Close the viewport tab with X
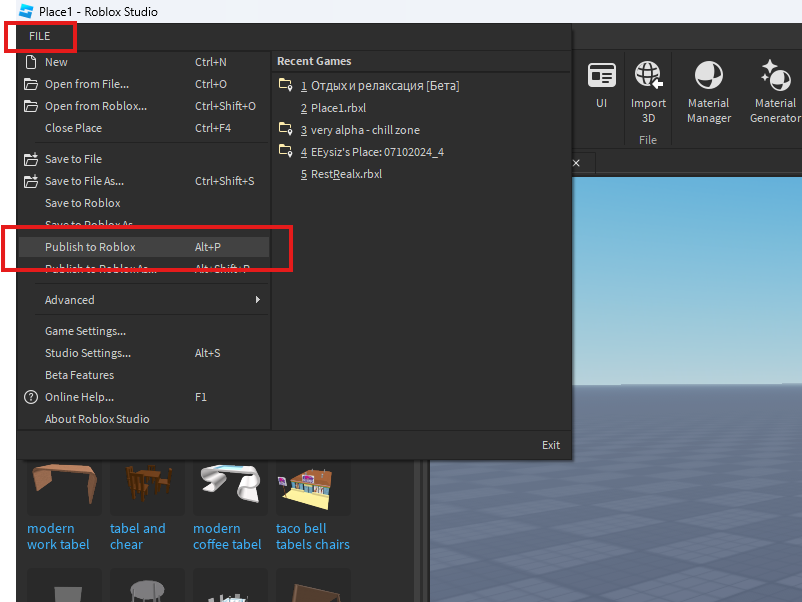The width and height of the screenshot is (802, 602). pos(576,163)
